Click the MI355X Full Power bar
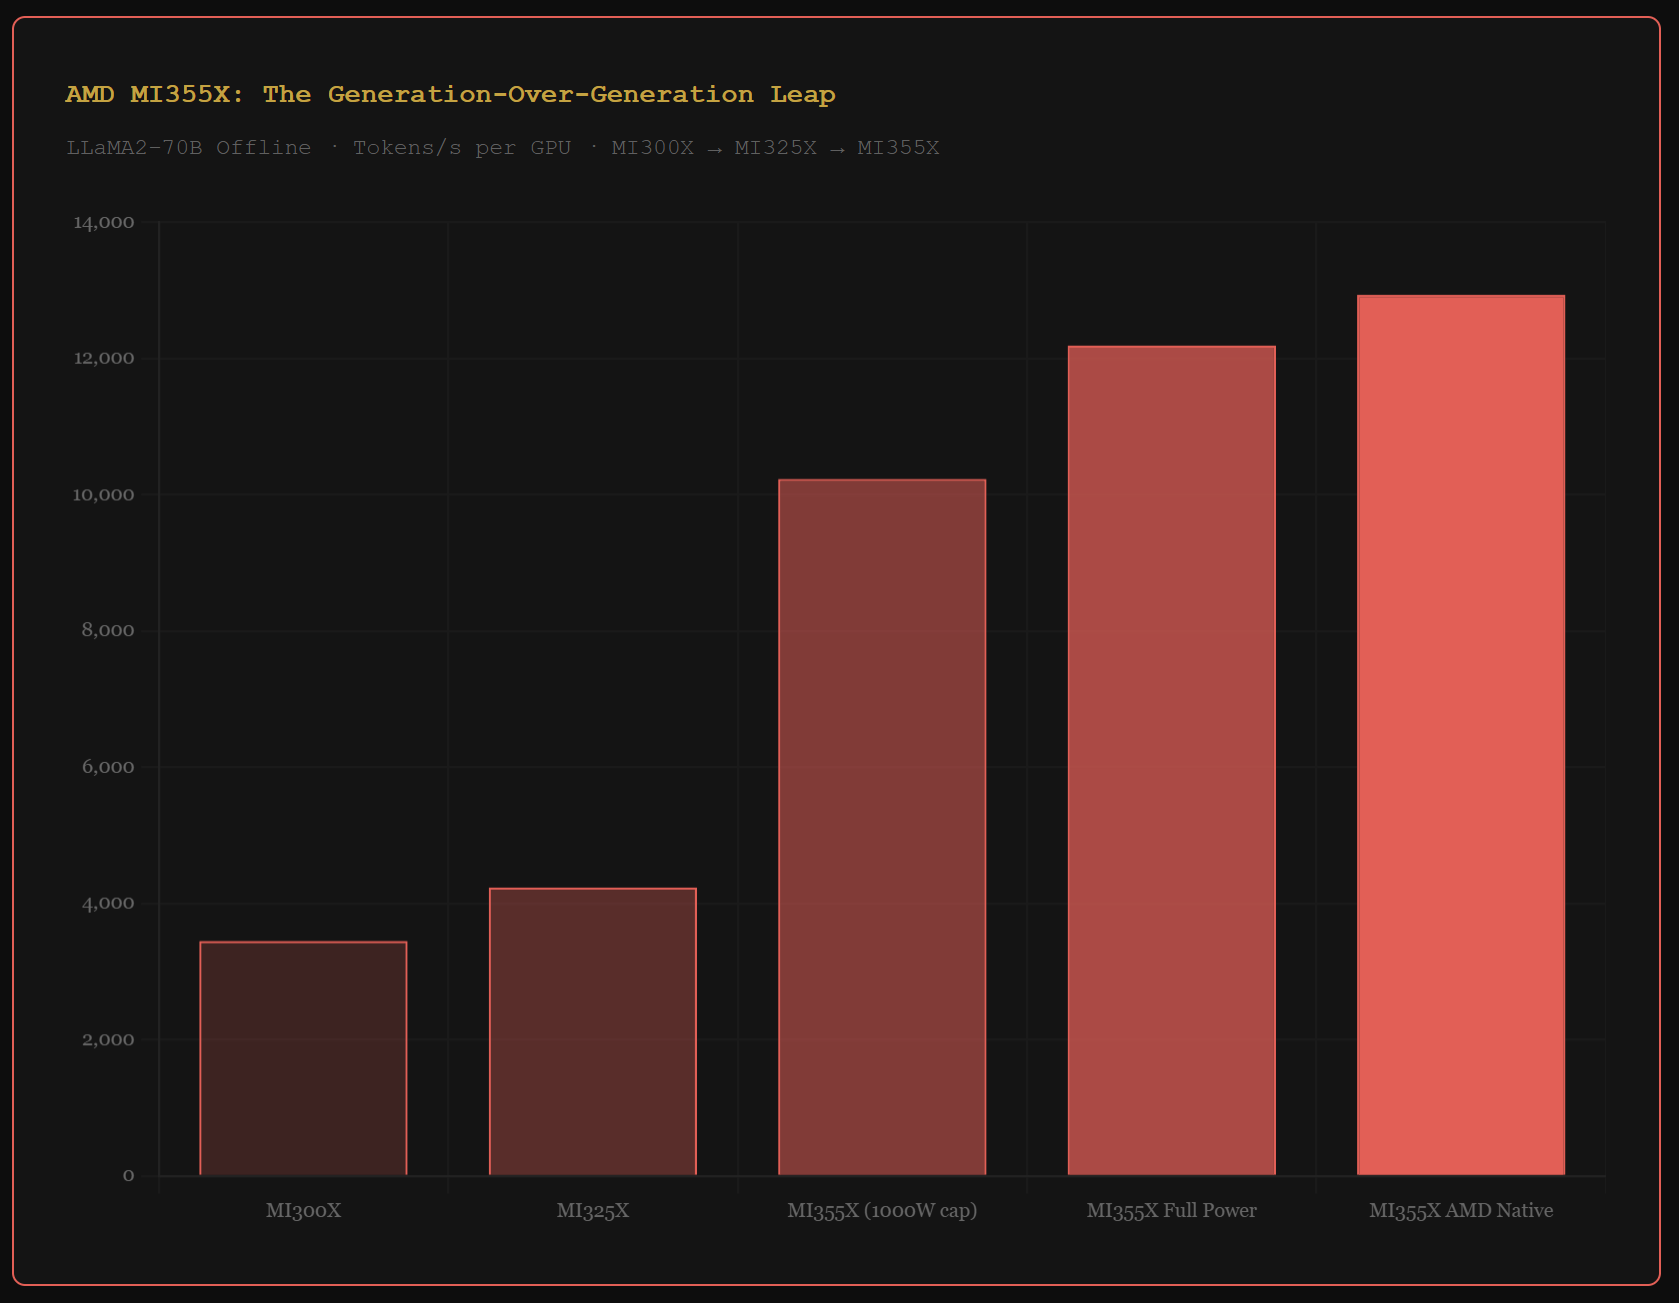This screenshot has height=1303, width=1679. pyautogui.click(x=1172, y=760)
